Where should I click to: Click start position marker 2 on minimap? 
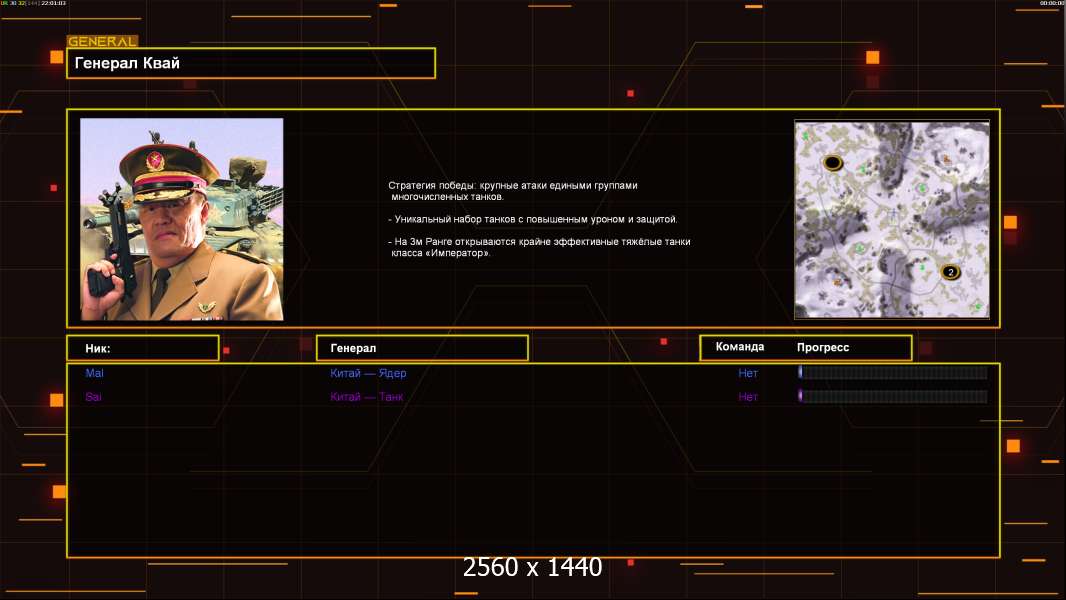click(x=950, y=271)
